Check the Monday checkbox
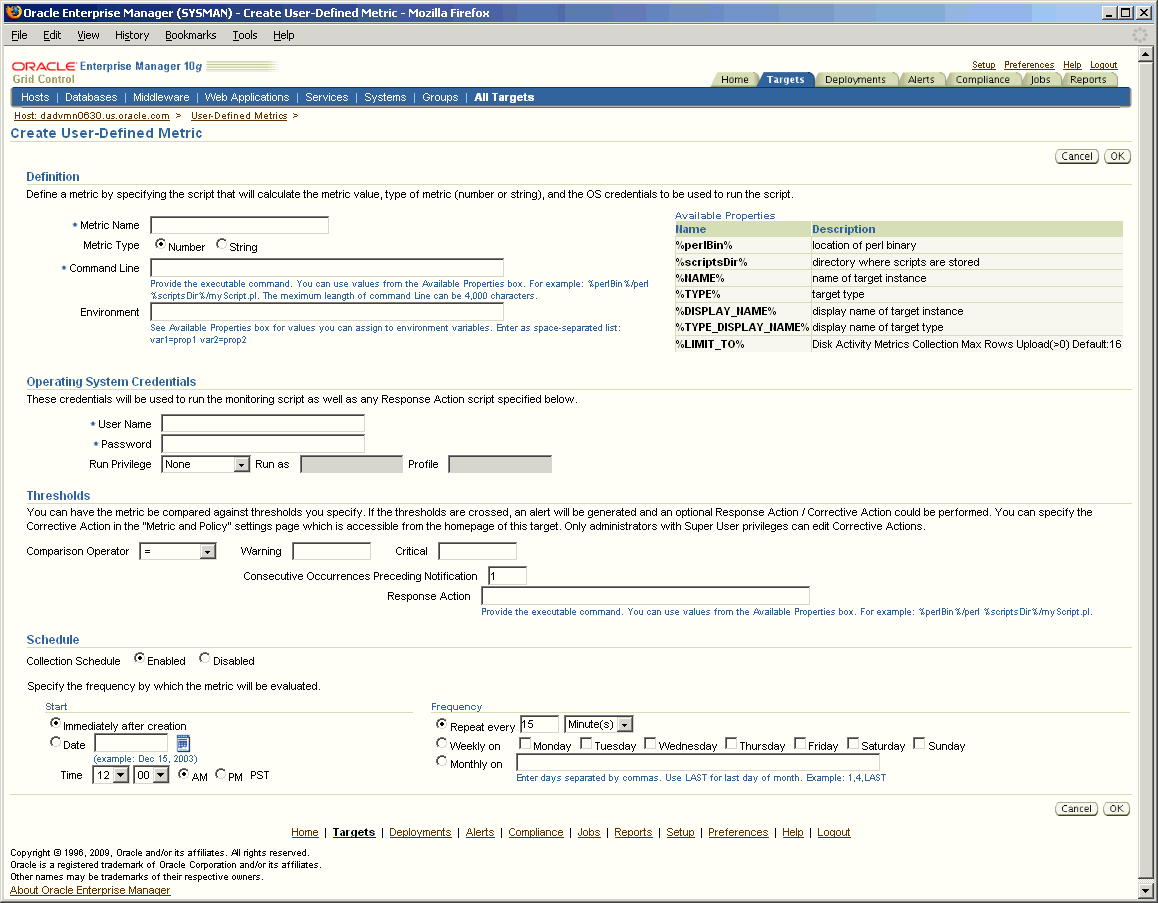The height and width of the screenshot is (903, 1158). [x=525, y=744]
